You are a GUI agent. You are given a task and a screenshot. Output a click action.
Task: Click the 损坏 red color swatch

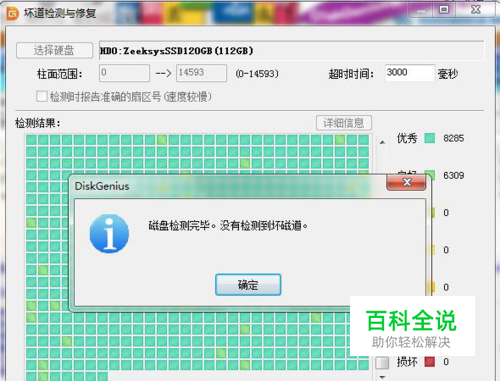pos(429,362)
